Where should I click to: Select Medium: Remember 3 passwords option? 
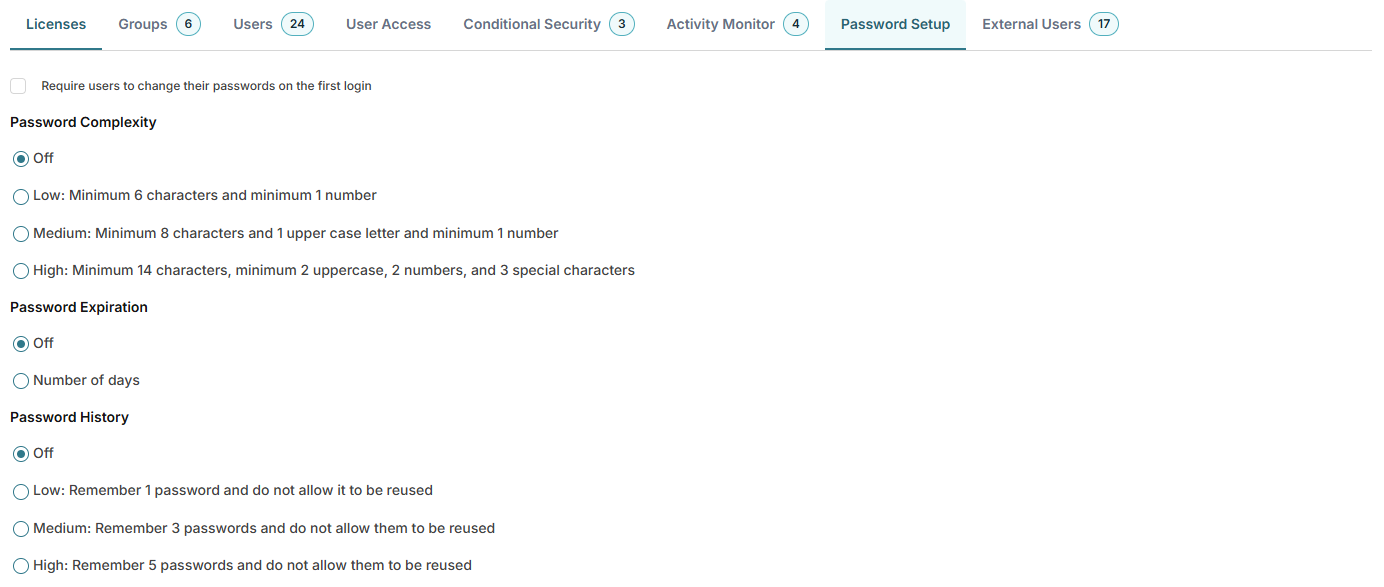point(21,529)
